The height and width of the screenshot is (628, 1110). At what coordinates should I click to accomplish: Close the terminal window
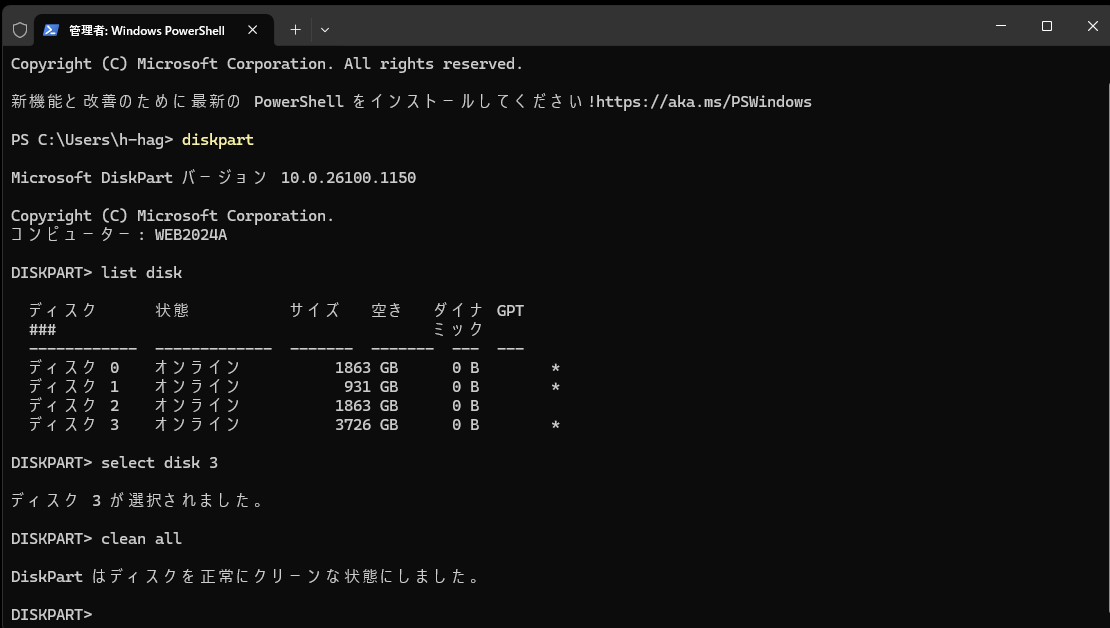[x=1092, y=25]
